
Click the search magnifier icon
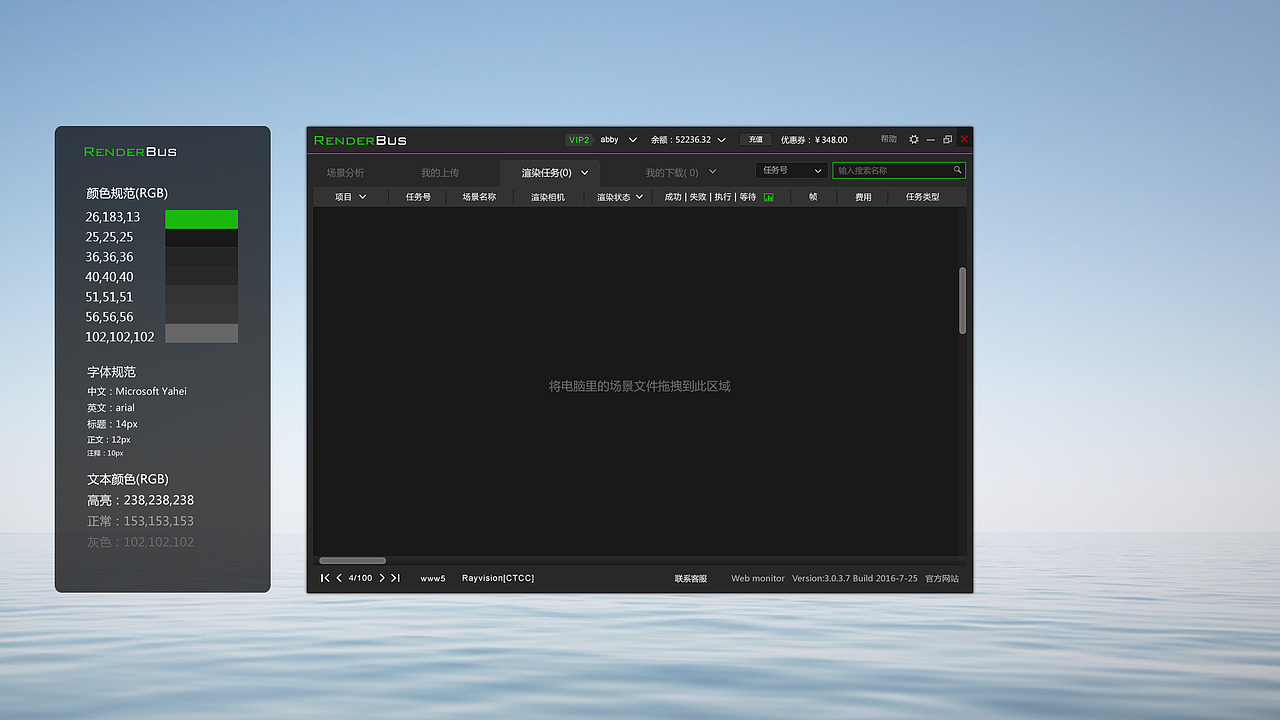pos(957,170)
